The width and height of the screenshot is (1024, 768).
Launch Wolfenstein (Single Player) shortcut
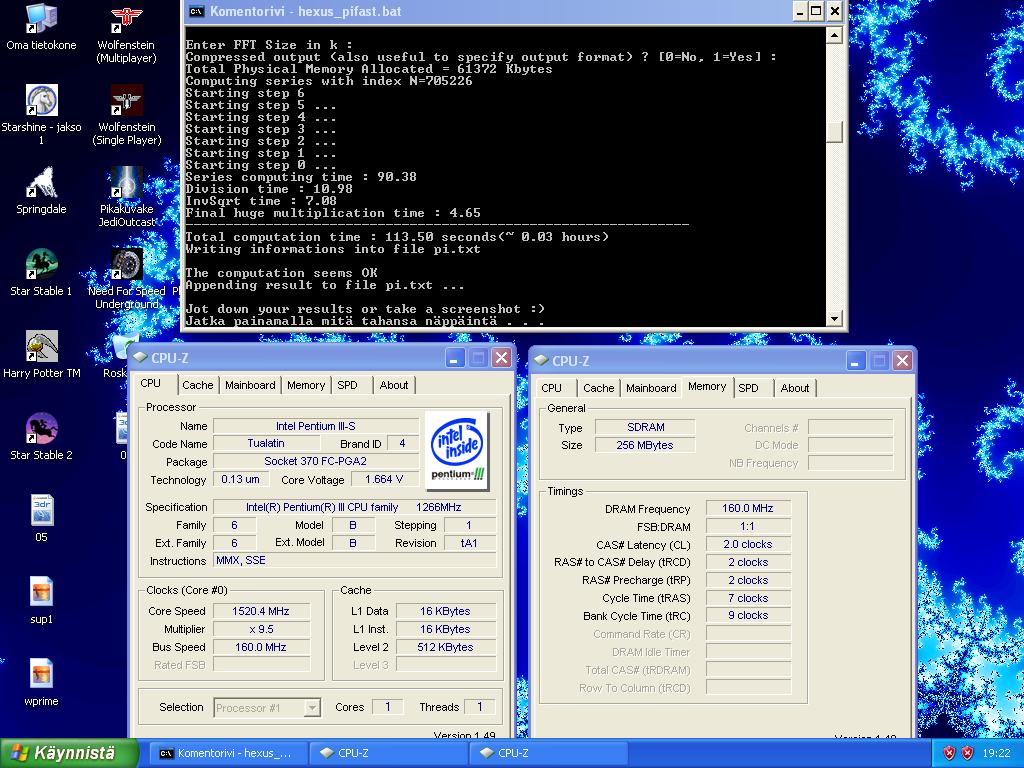126,114
